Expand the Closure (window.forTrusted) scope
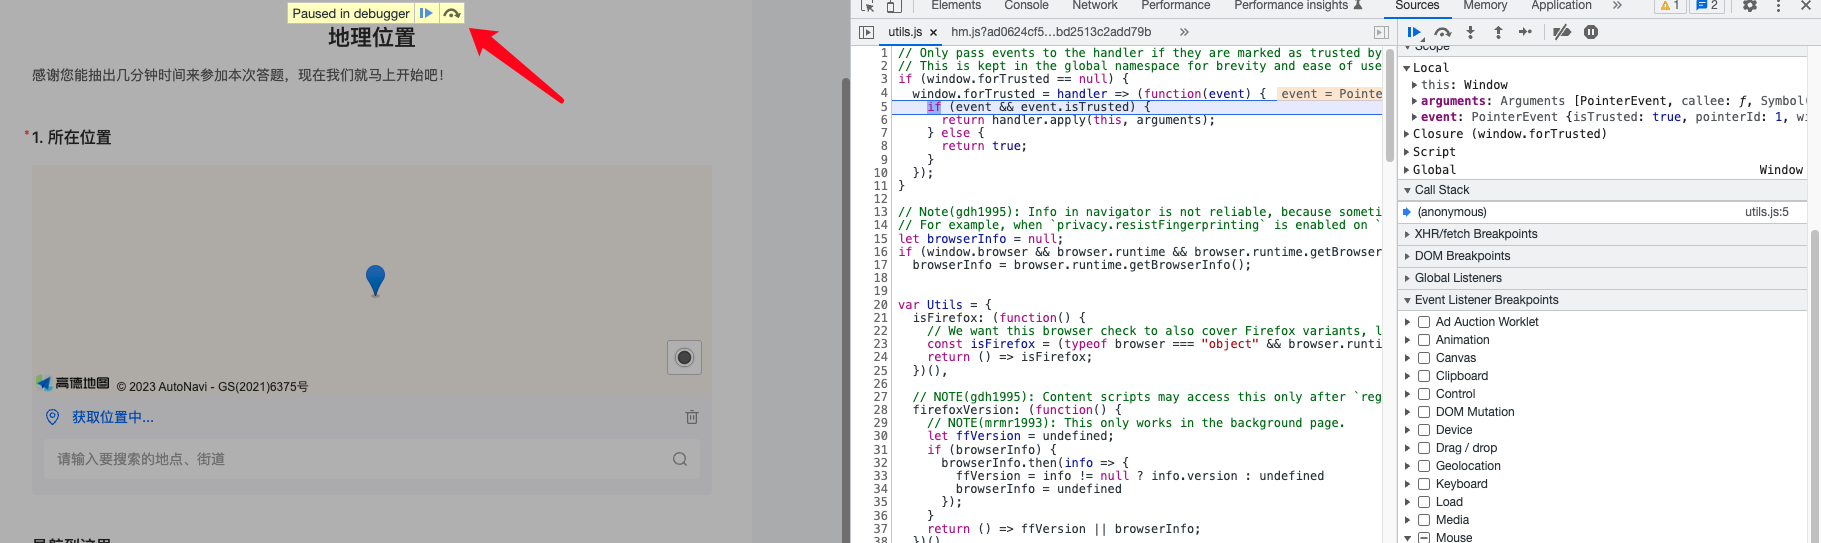This screenshot has height=543, width=1821. pyautogui.click(x=1407, y=134)
